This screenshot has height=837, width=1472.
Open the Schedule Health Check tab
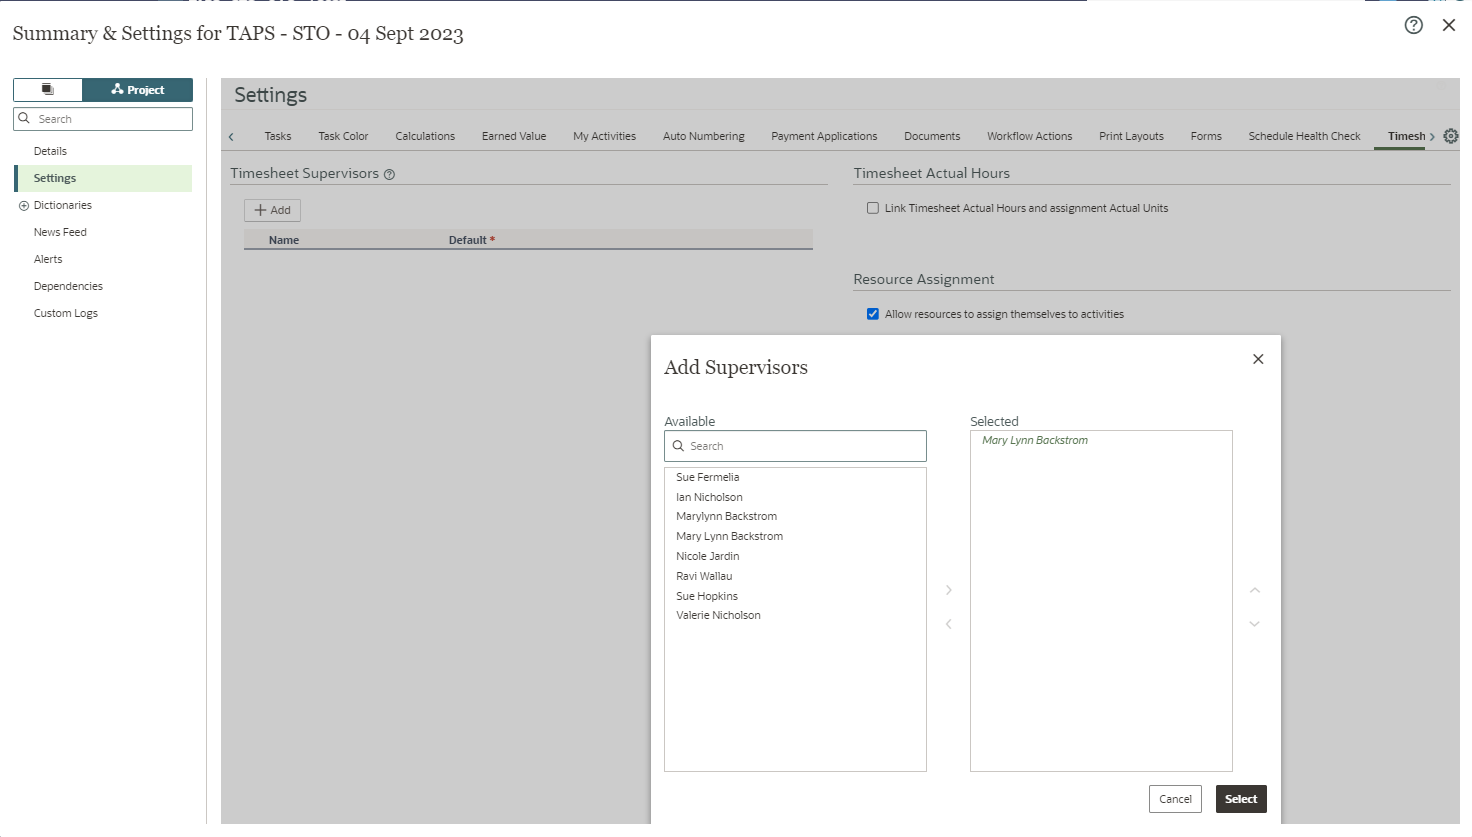(x=1304, y=136)
